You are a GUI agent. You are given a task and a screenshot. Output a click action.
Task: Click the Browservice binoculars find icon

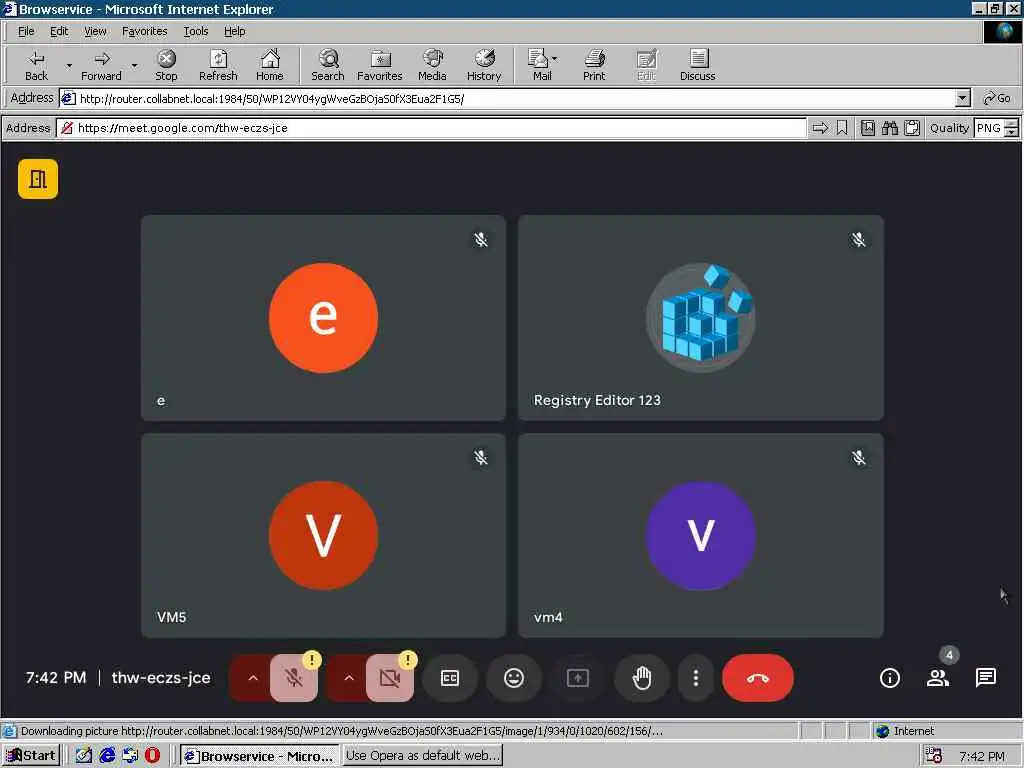coord(889,128)
